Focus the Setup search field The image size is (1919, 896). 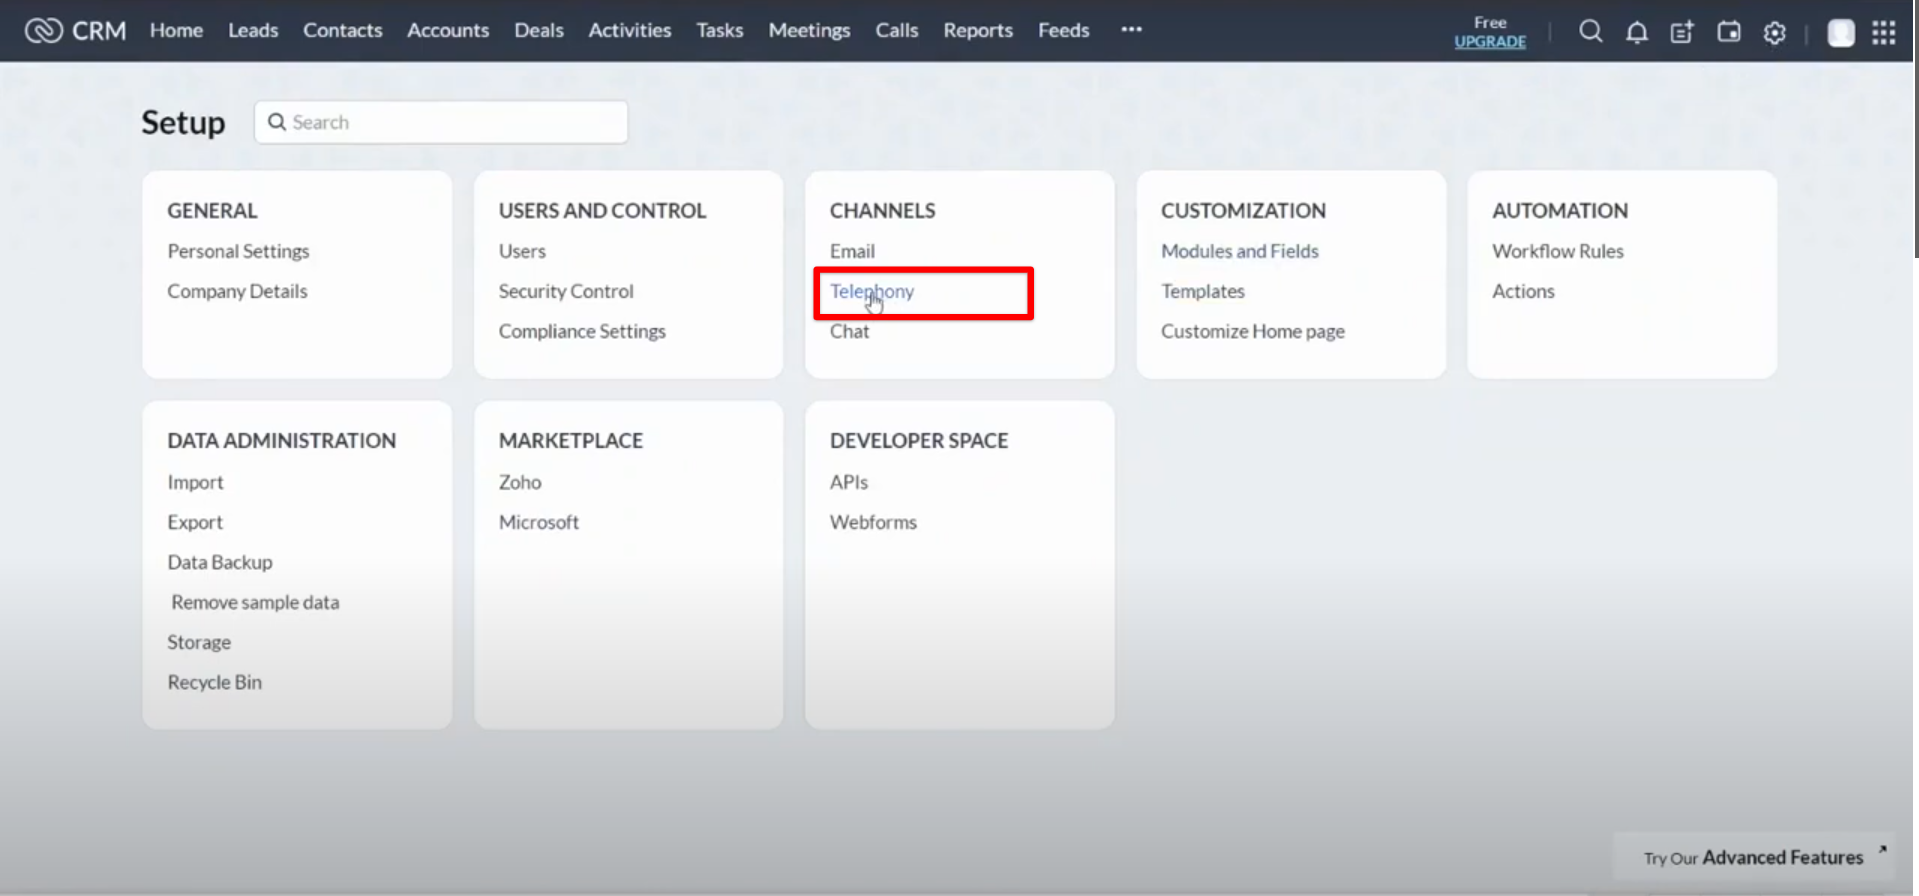441,122
